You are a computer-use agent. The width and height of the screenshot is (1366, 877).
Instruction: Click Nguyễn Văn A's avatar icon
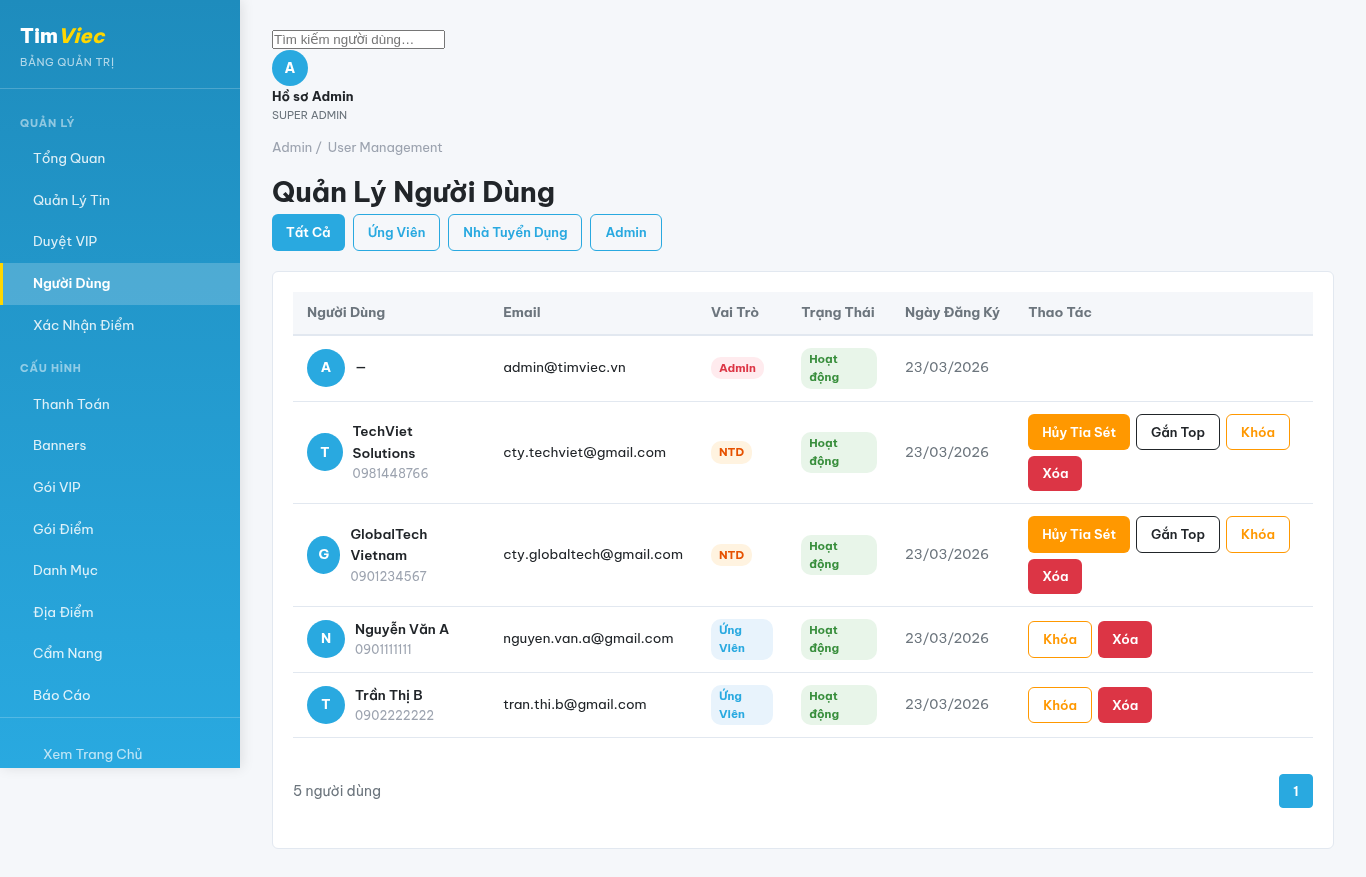pyautogui.click(x=325, y=639)
